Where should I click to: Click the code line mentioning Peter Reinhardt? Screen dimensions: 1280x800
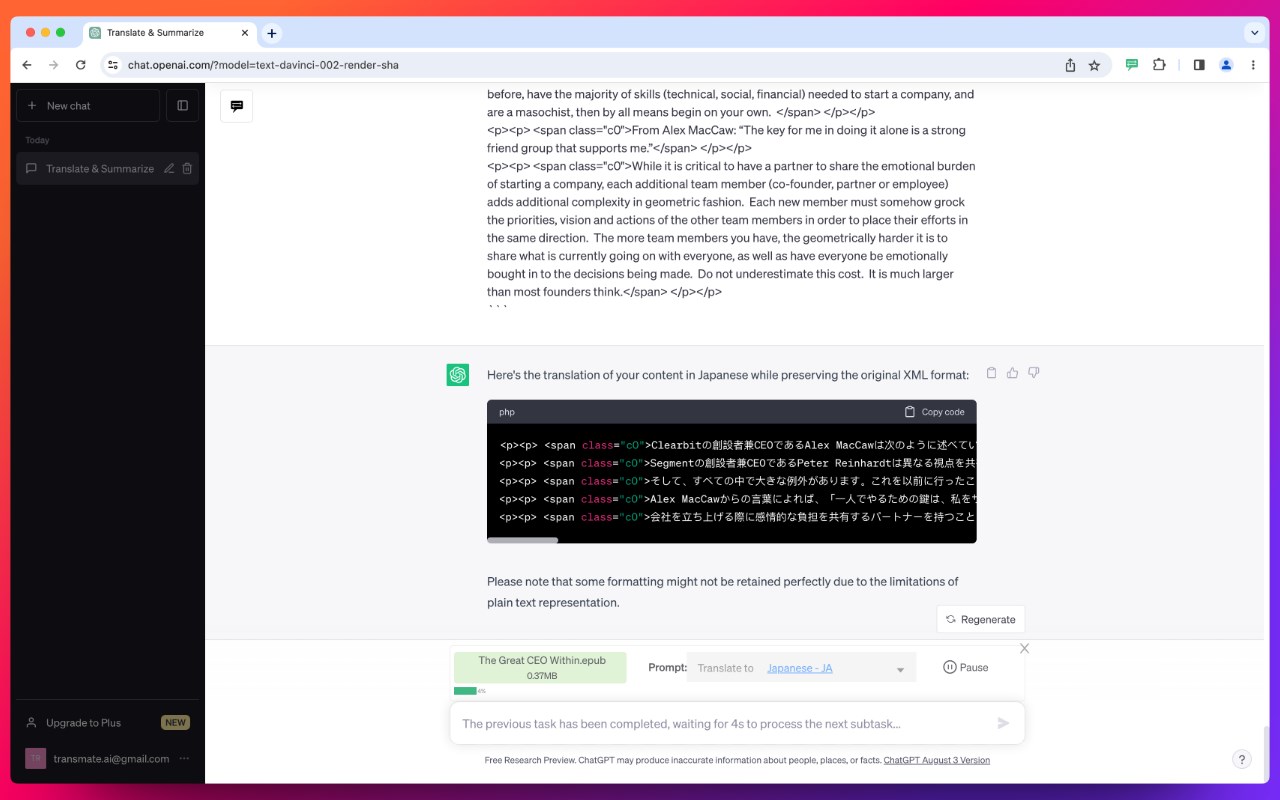tap(738, 463)
